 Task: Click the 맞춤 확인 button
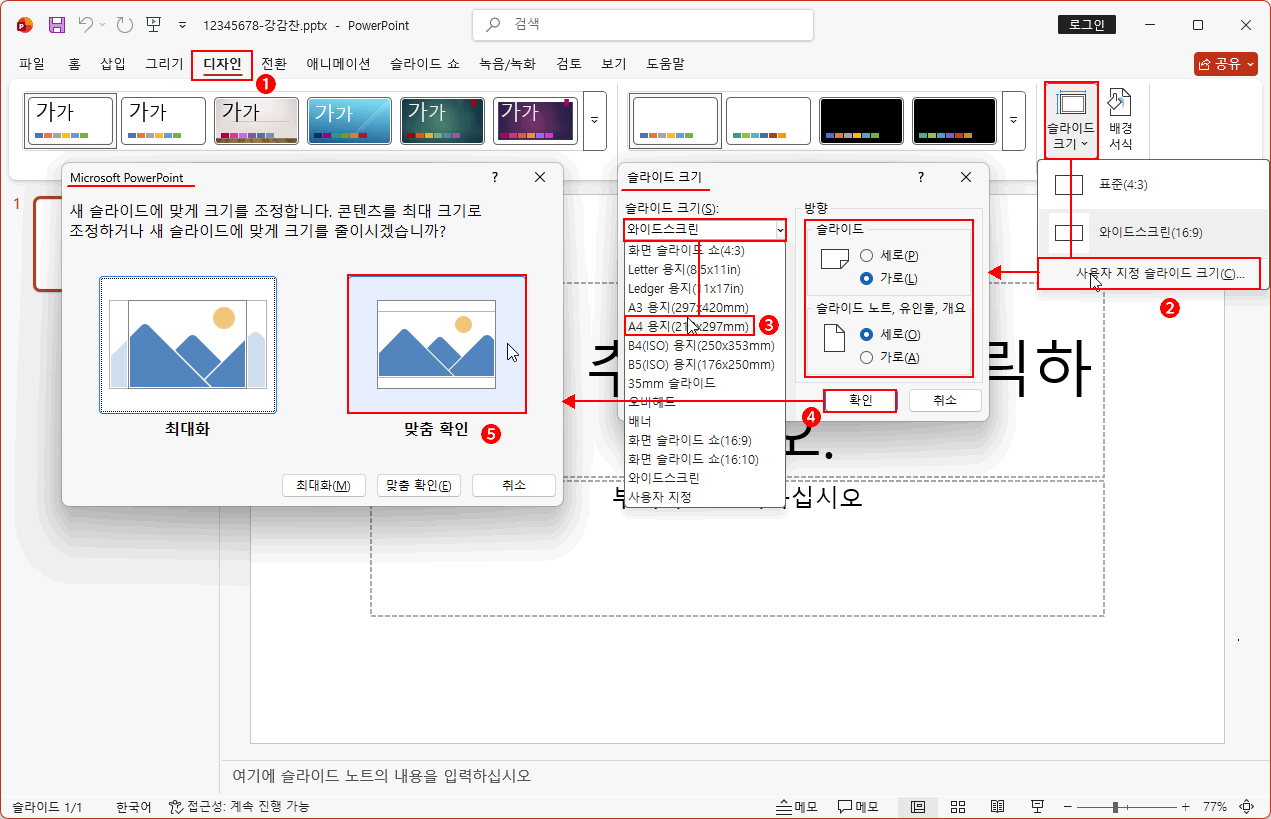pyautogui.click(x=418, y=485)
